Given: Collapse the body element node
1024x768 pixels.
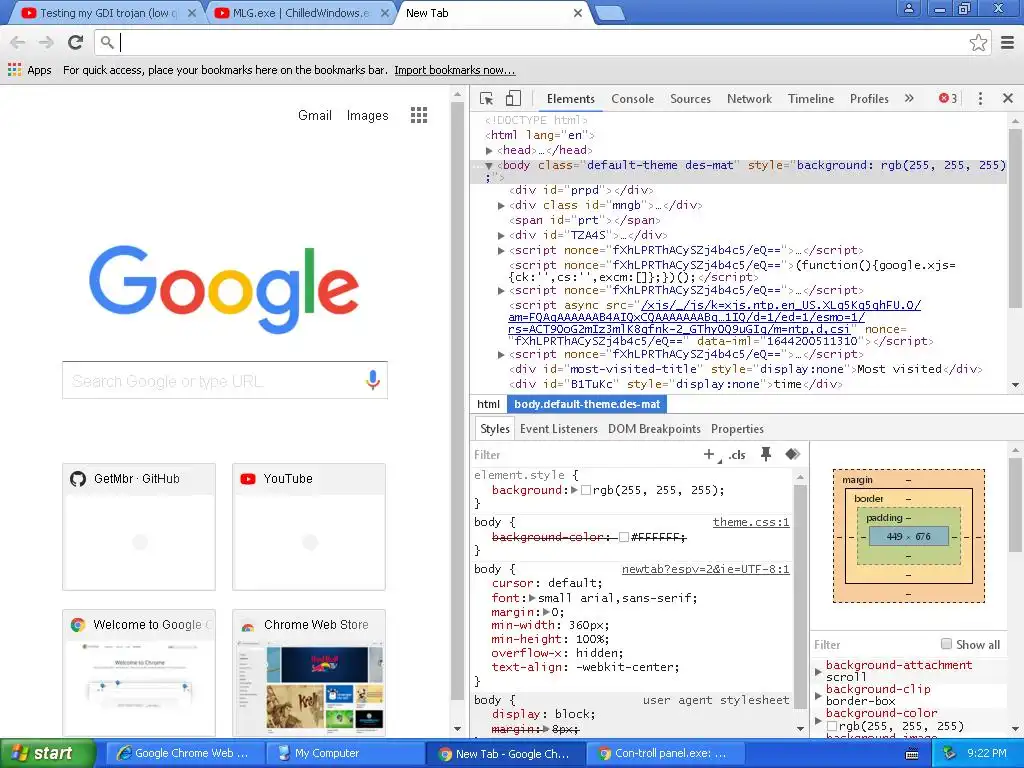Looking at the screenshot, I should [488, 166].
